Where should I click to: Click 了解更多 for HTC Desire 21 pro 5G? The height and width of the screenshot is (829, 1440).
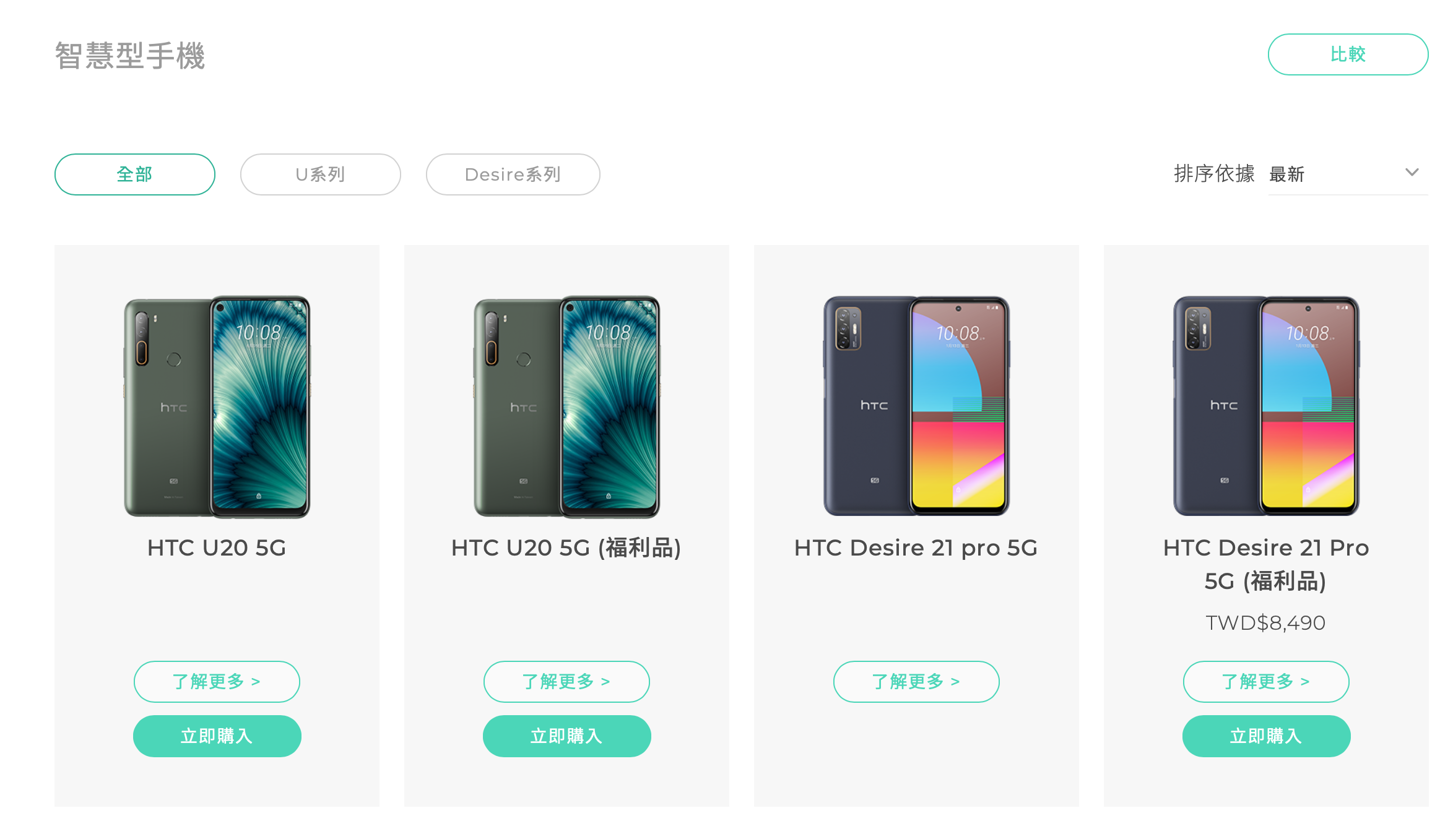point(916,682)
